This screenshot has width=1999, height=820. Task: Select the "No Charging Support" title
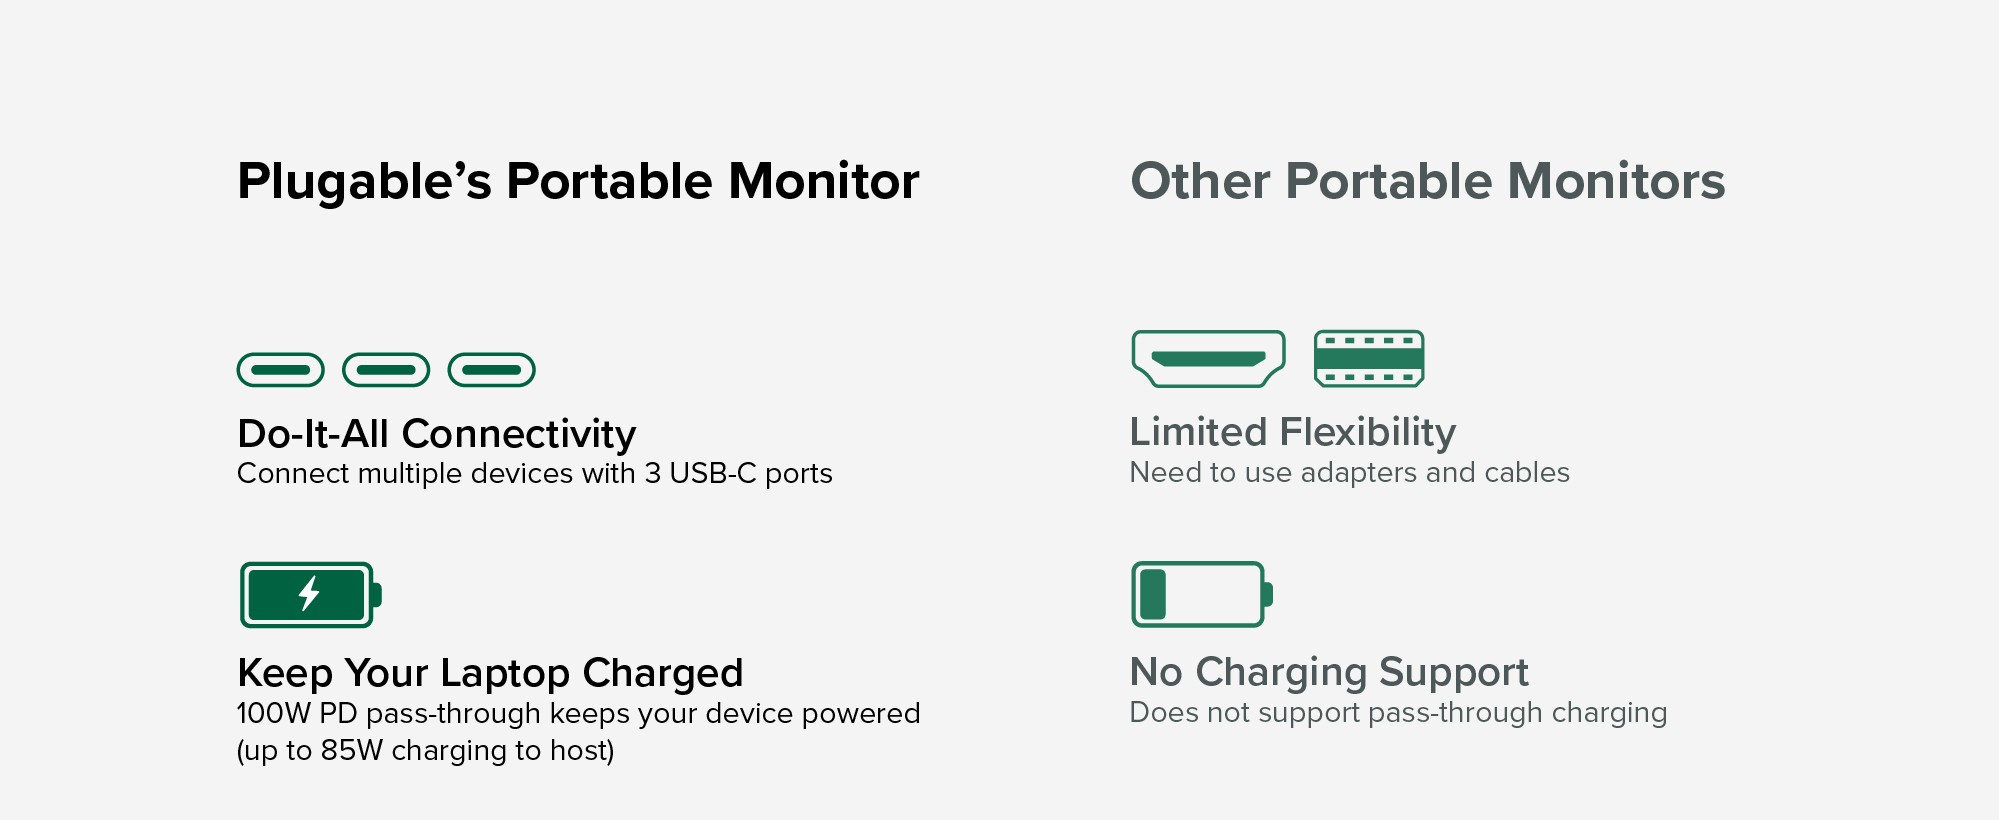(x=1329, y=672)
